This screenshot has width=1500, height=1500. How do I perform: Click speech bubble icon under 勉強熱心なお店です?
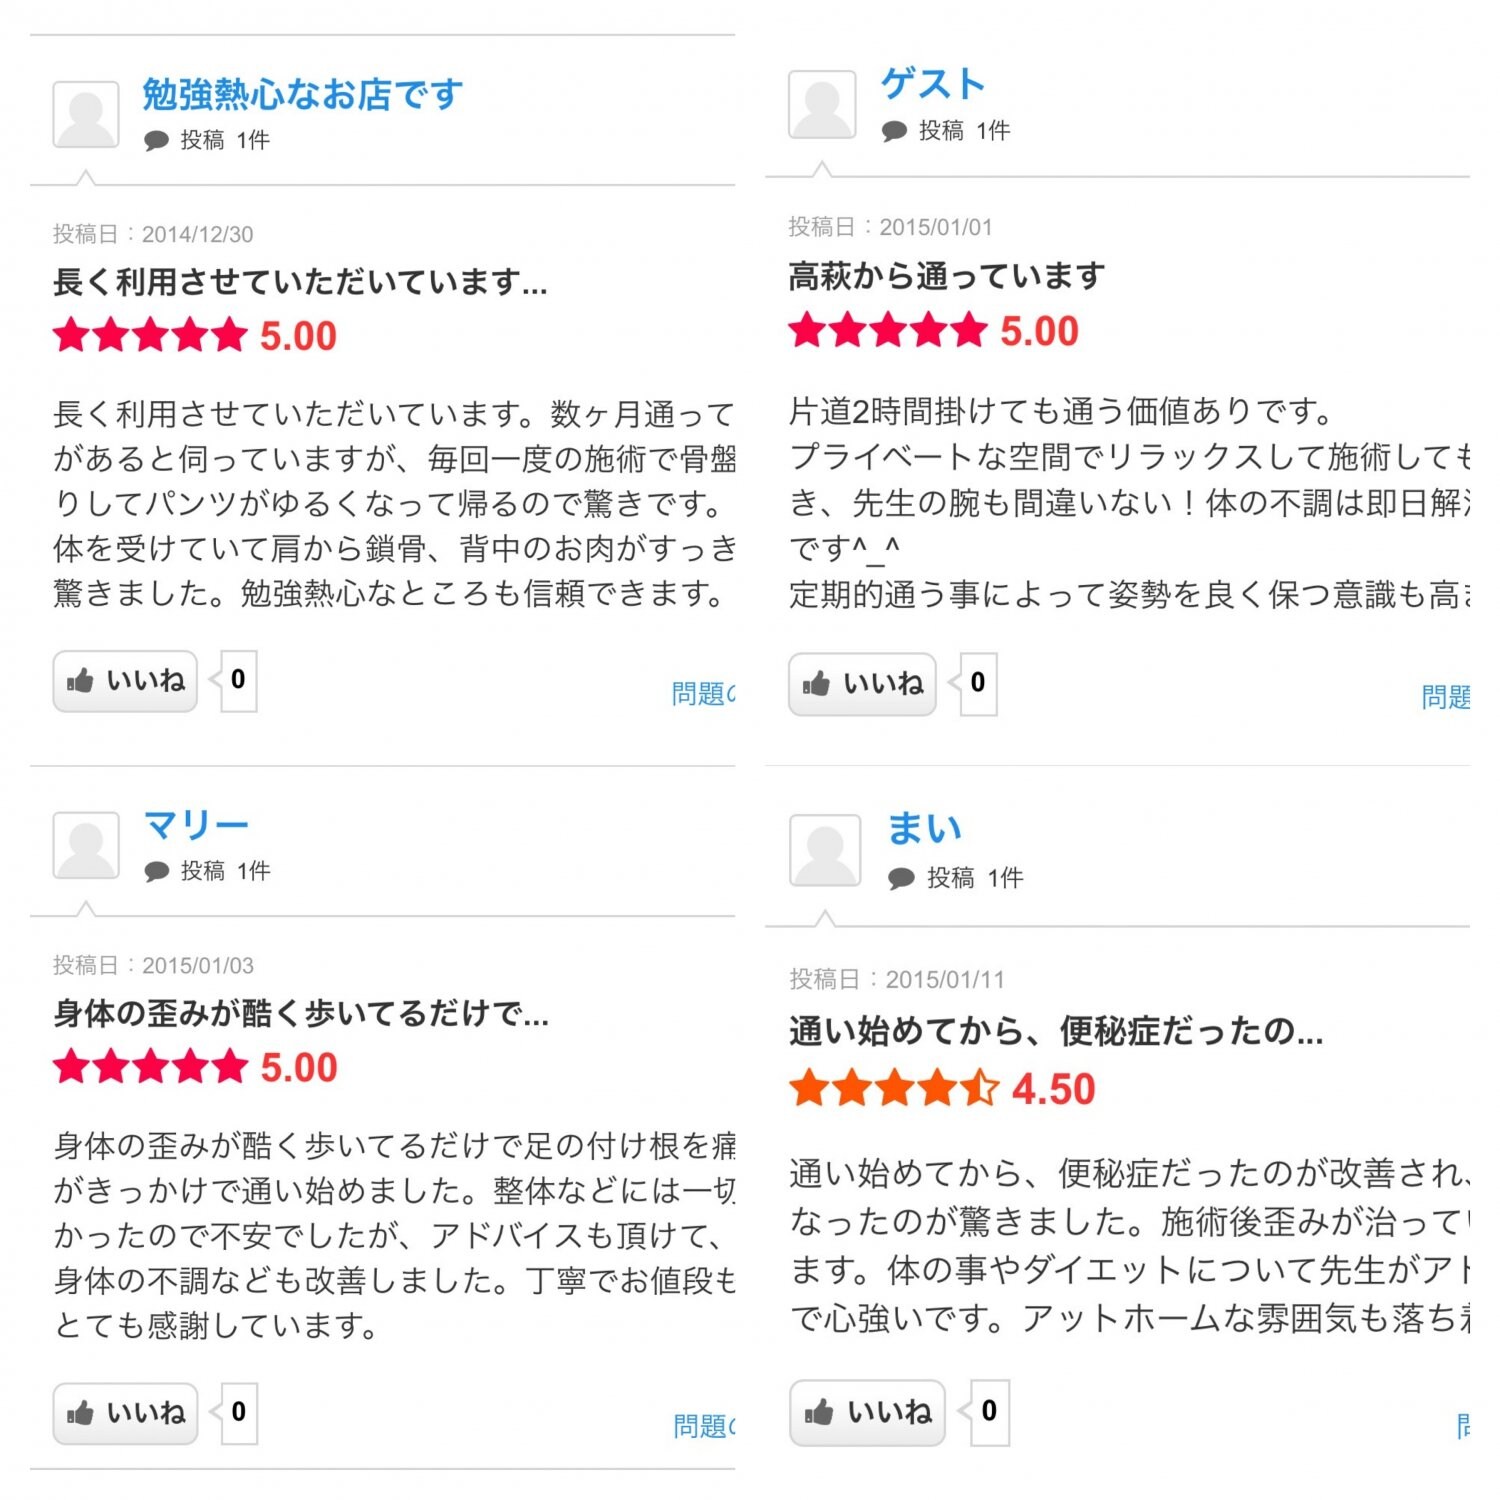pos(156,140)
